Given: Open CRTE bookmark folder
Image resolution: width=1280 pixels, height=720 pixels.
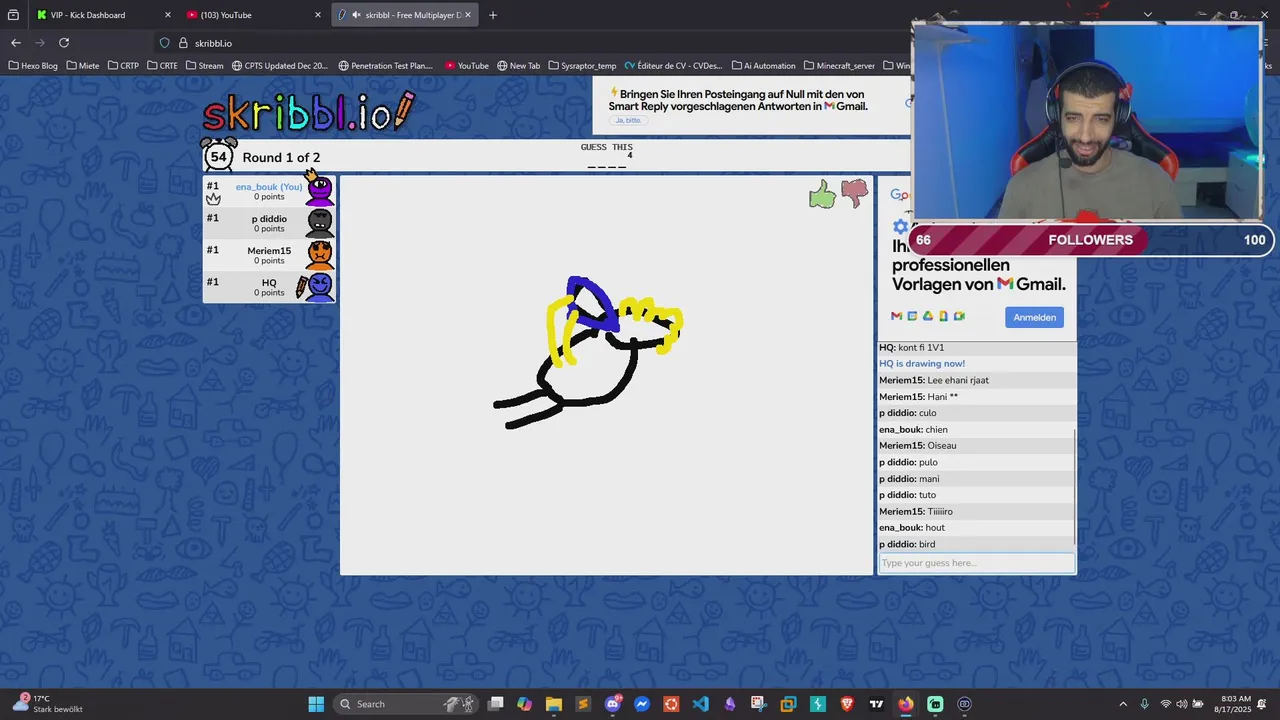Looking at the screenshot, I should click(x=162, y=66).
